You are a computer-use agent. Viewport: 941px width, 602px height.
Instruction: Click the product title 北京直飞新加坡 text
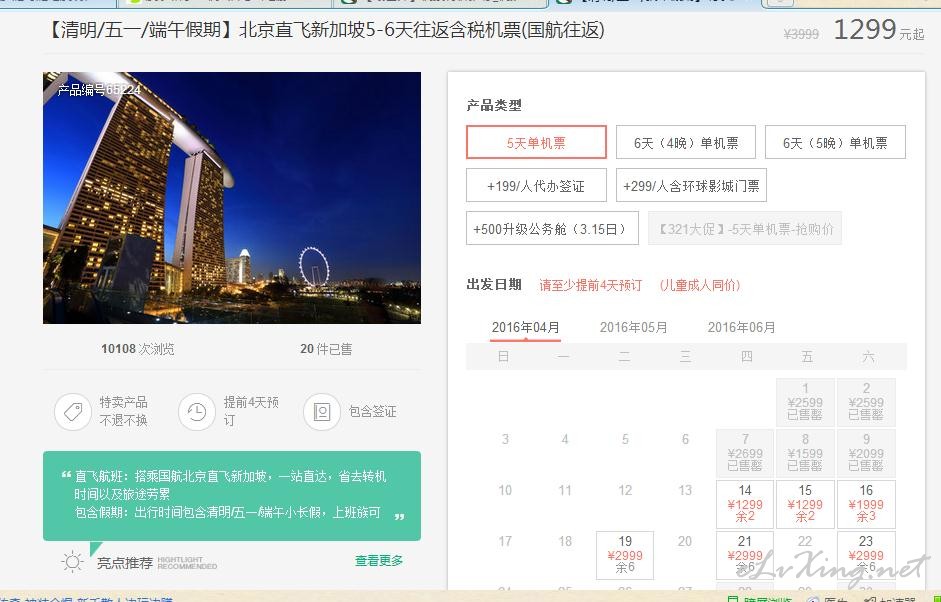click(x=326, y=29)
